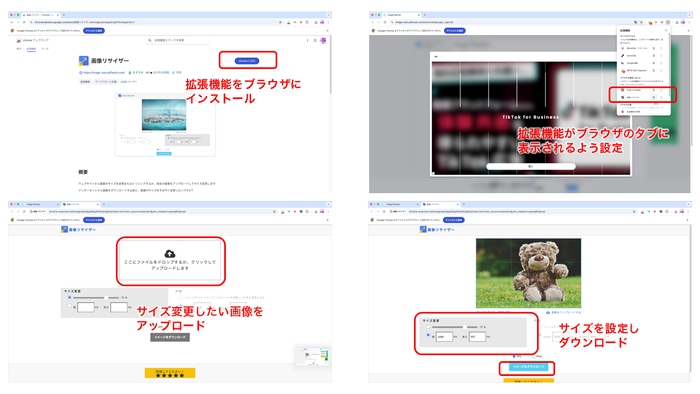The height and width of the screenshot is (394, 700).
Task: Click the light-blue download image button under the teddy bear
Action: 529,367
